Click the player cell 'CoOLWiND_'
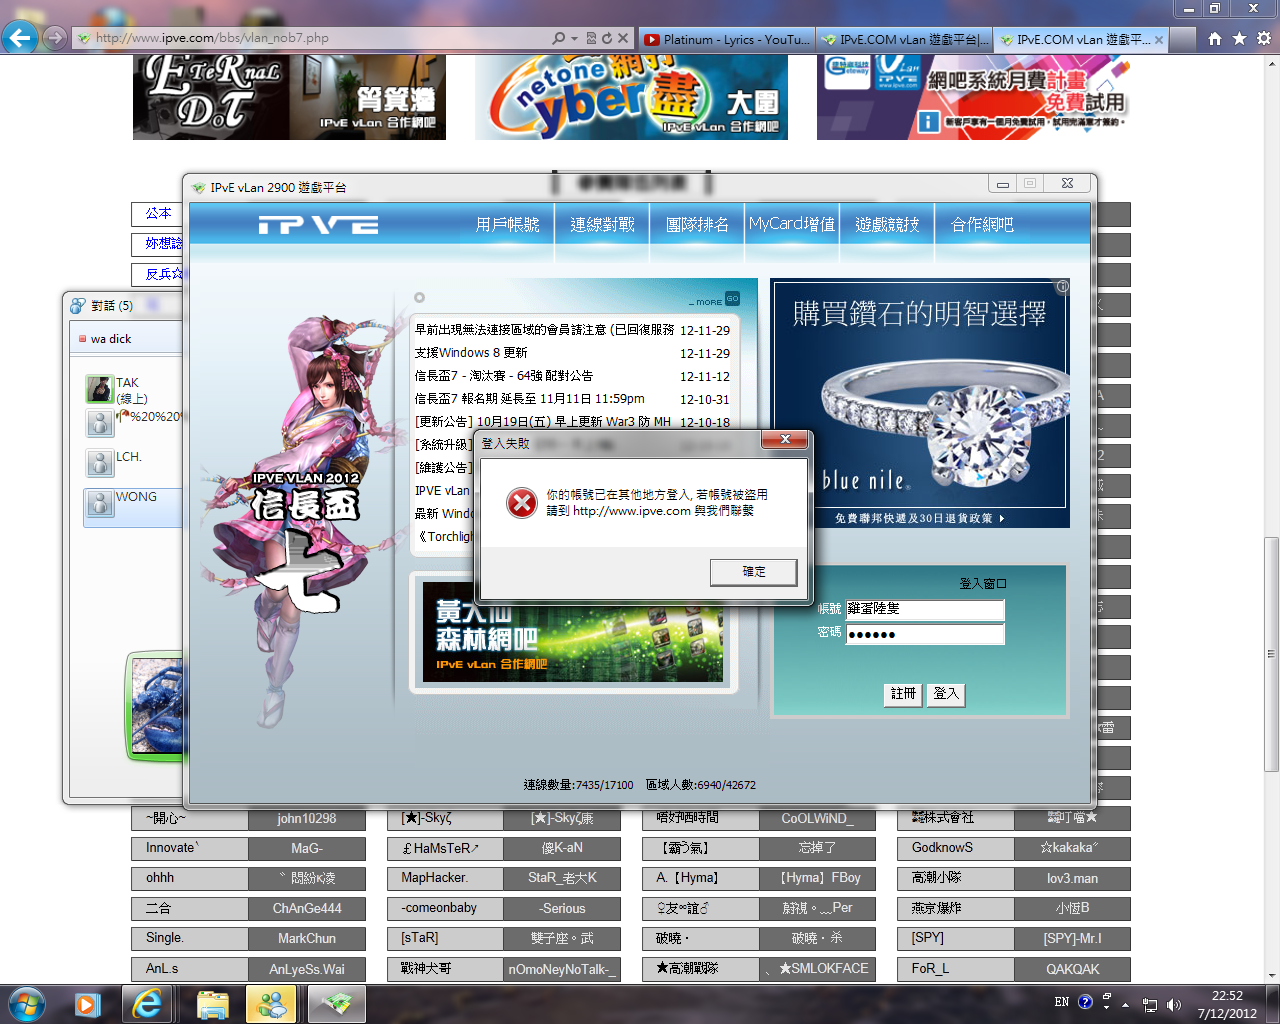The height and width of the screenshot is (1024, 1280). (x=817, y=819)
